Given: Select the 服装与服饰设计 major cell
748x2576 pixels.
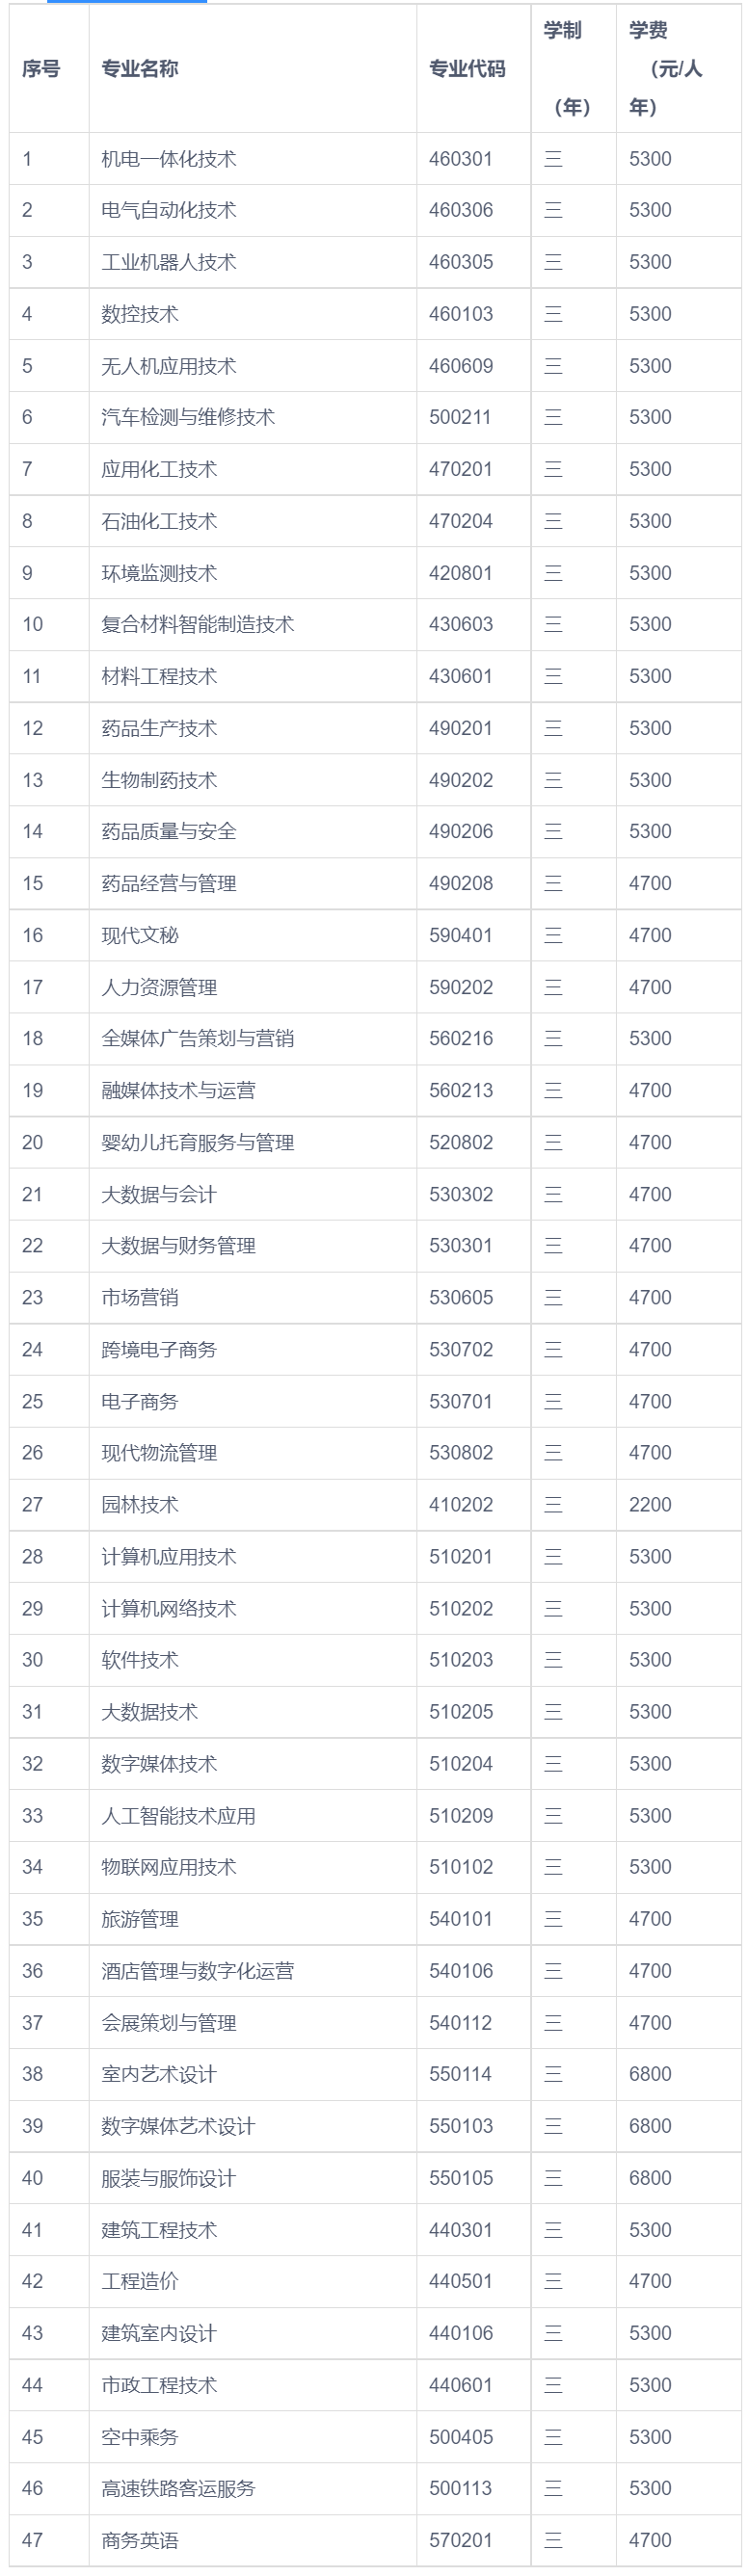Looking at the screenshot, I should pos(169,2177).
